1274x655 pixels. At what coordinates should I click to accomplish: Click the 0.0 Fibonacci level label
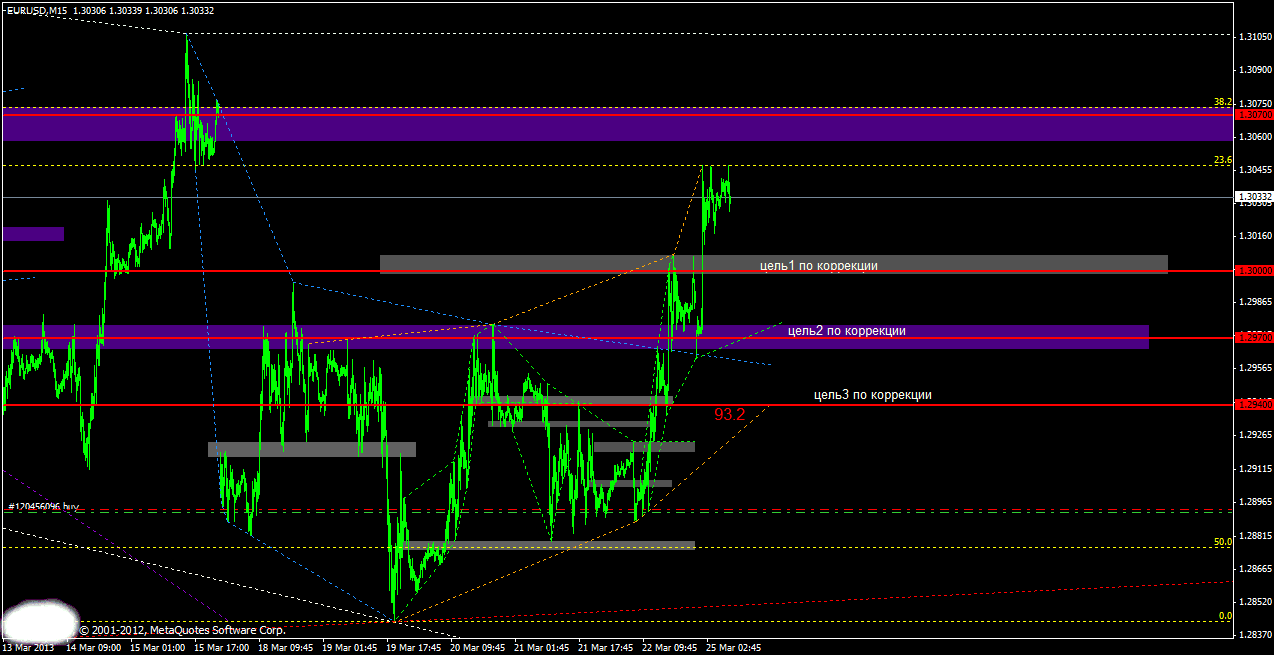tap(1224, 617)
